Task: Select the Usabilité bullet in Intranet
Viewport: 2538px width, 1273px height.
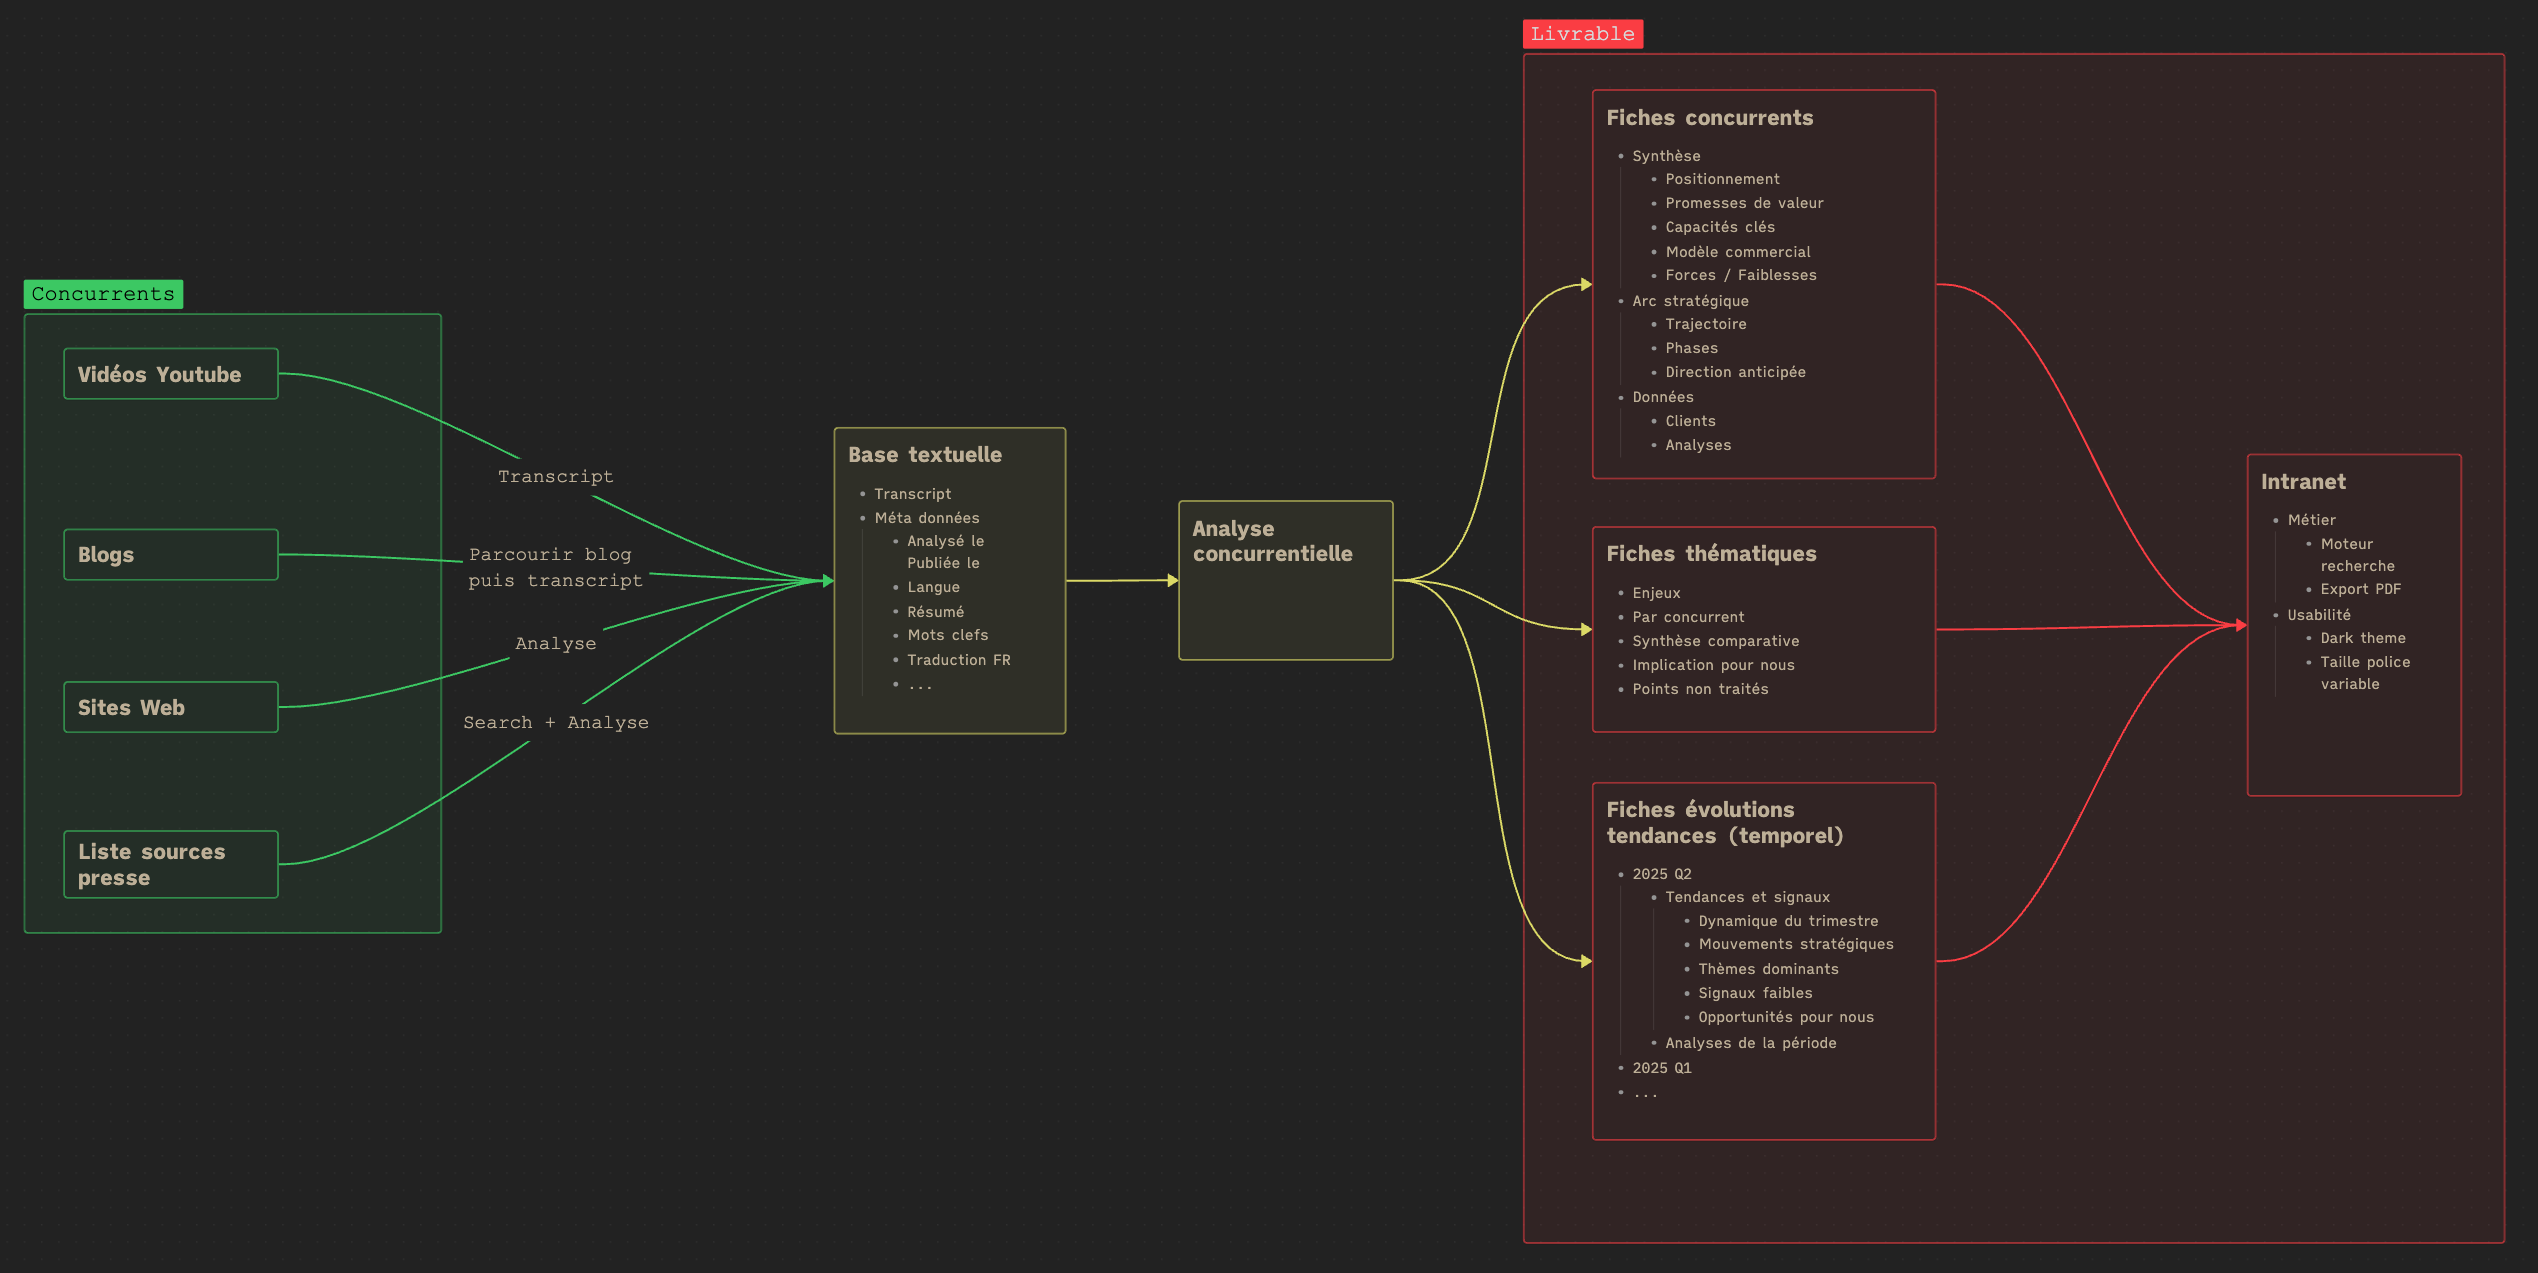Action: pyautogui.click(x=2319, y=615)
